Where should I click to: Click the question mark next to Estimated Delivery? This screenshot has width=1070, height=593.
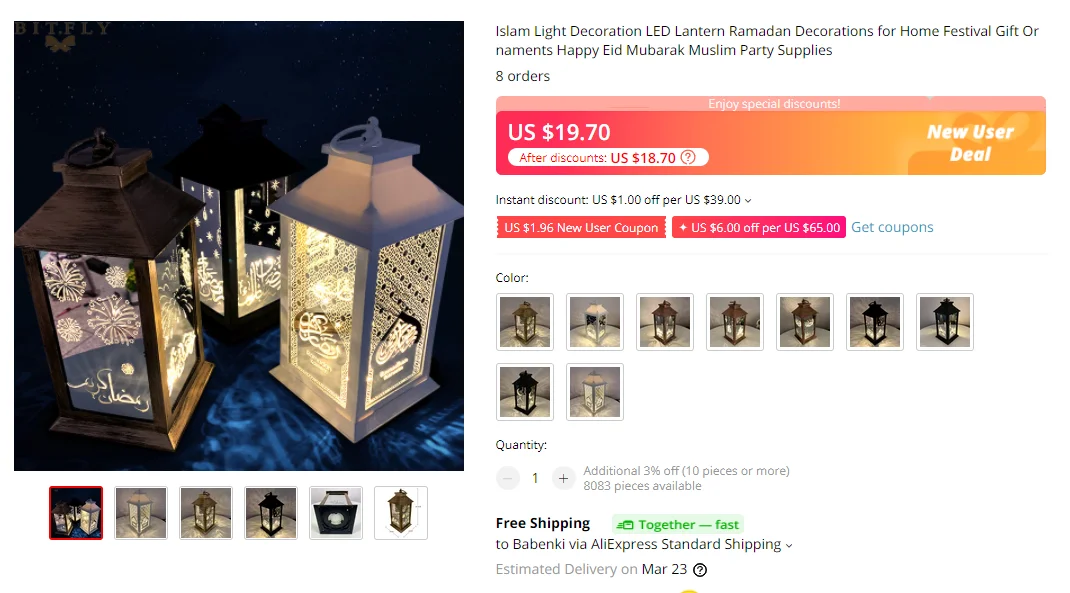[699, 570]
